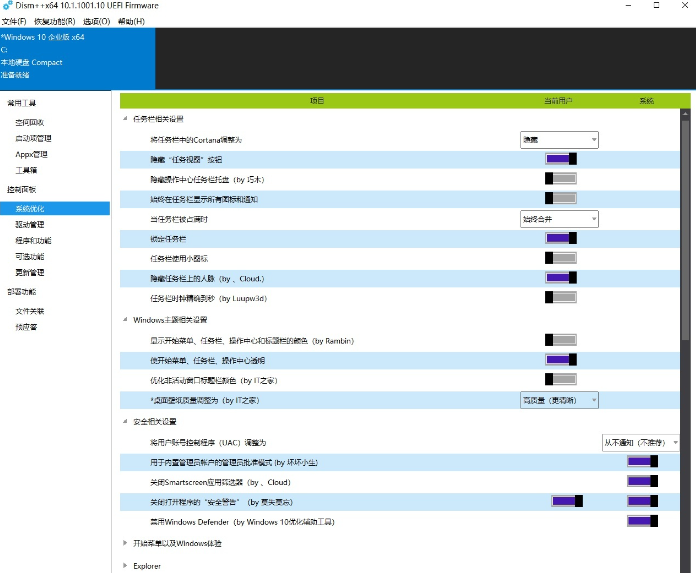
Task: Open the UAC level dropdown
Action: 640,442
